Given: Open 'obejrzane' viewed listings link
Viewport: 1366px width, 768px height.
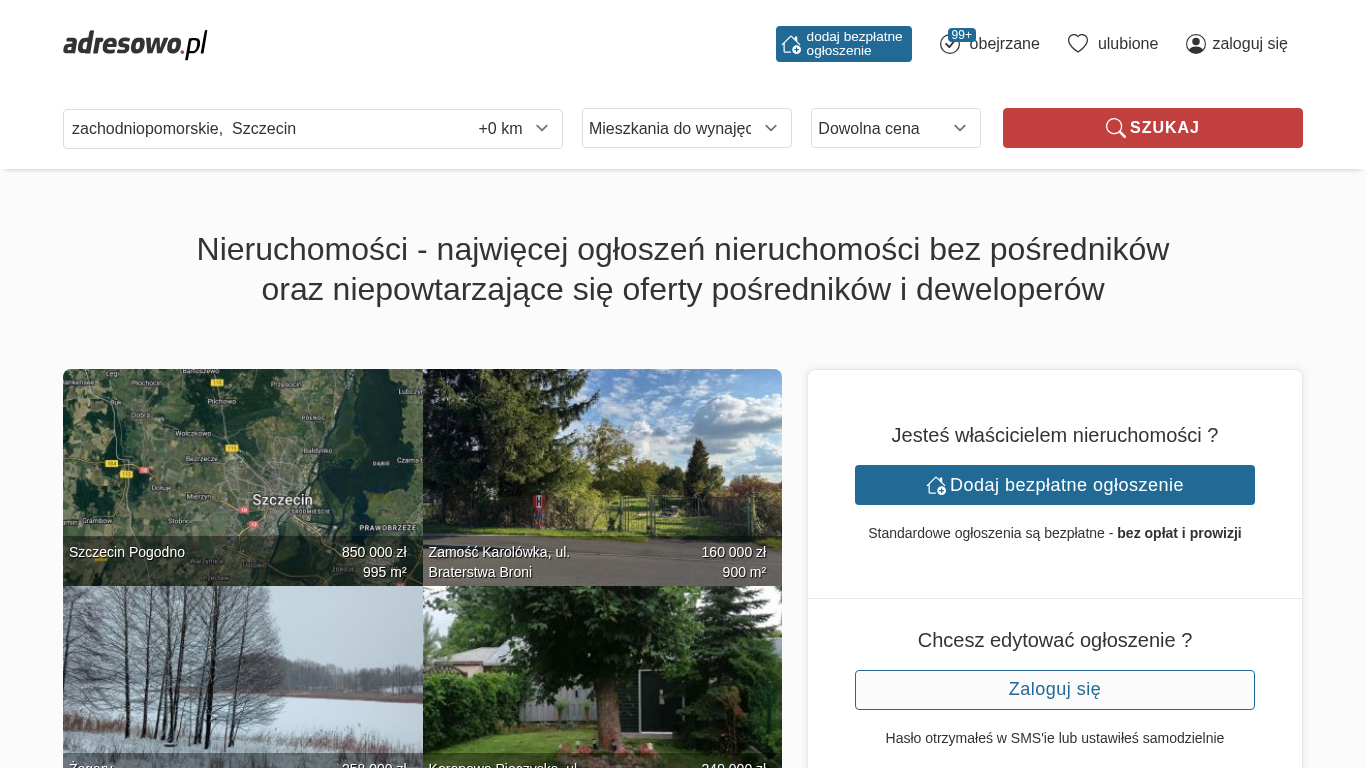Looking at the screenshot, I should point(1004,44).
